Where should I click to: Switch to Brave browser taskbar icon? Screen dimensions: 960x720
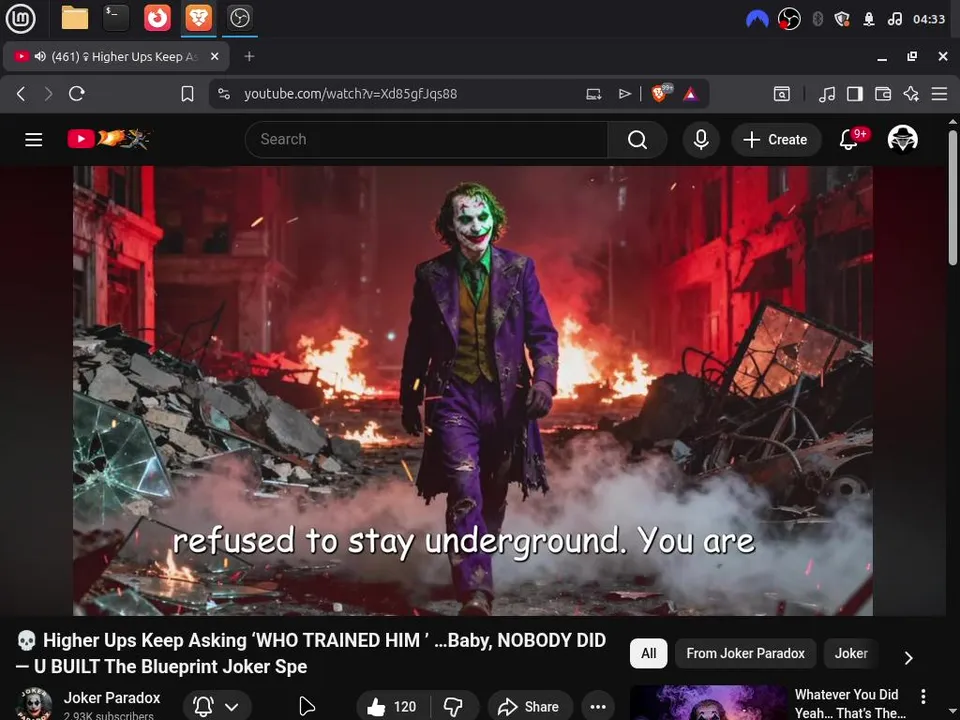pos(198,18)
